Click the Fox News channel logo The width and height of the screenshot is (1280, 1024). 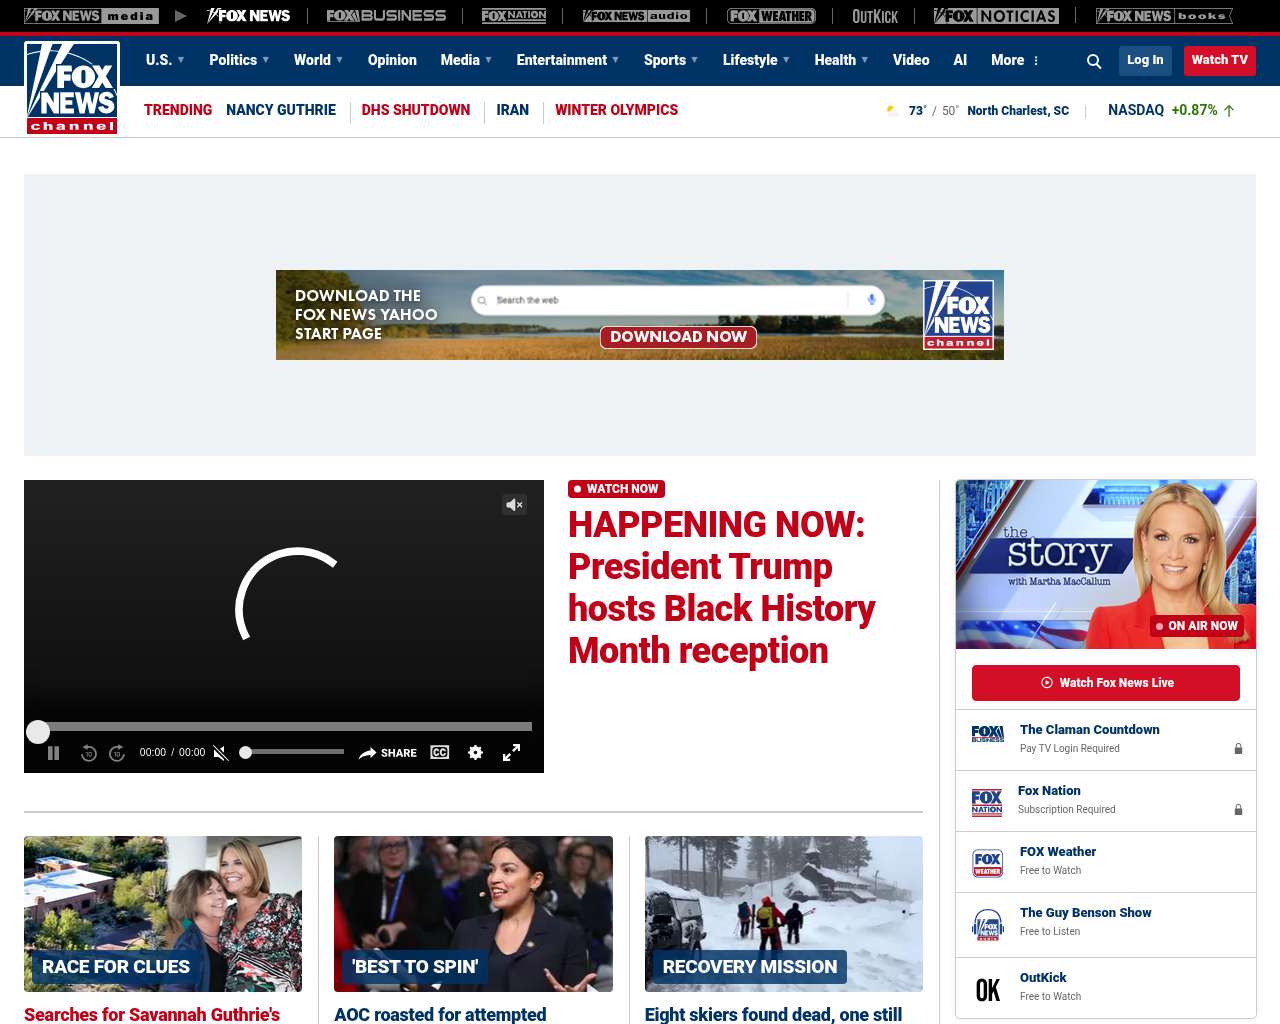pos(72,87)
